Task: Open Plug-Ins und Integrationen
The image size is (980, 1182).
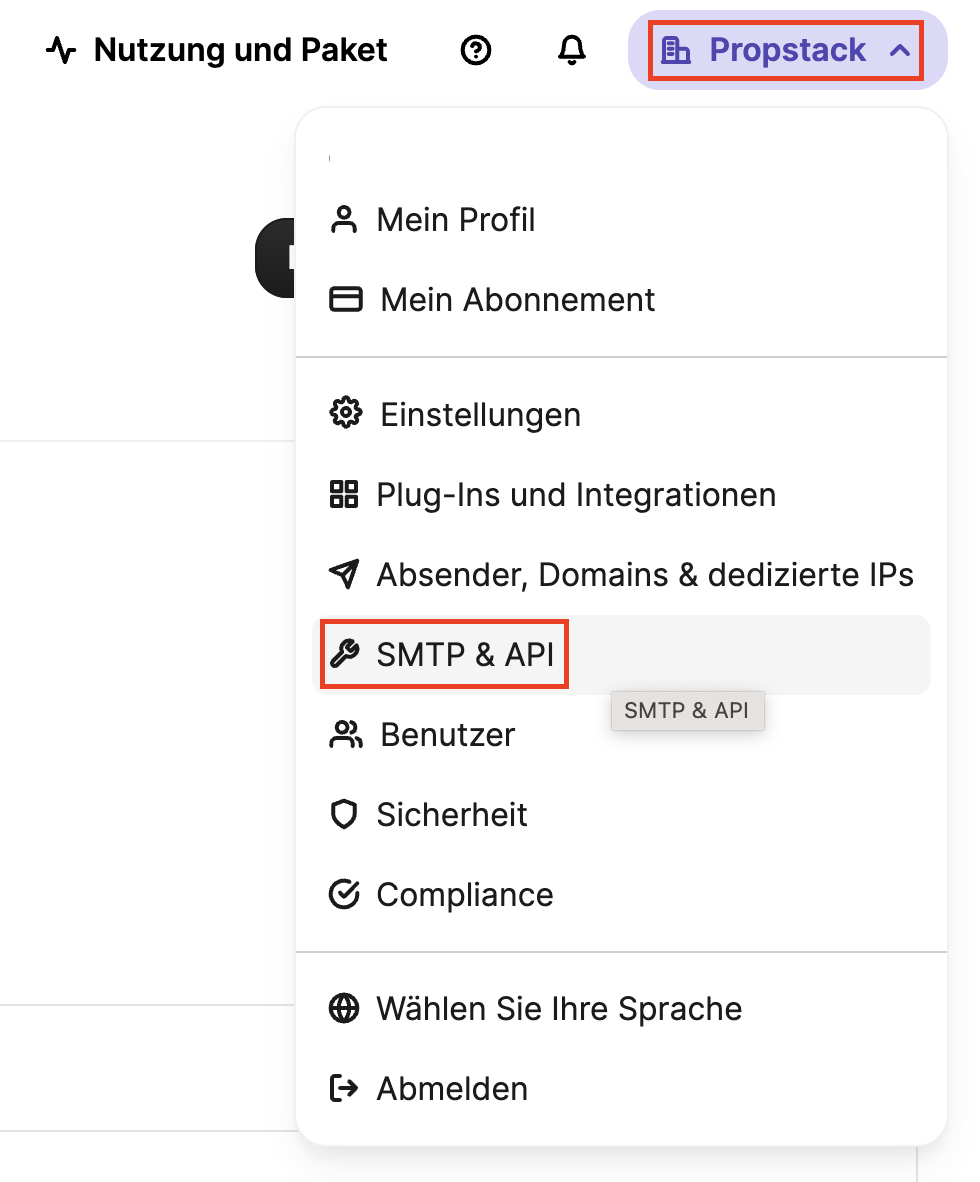Action: coord(576,494)
